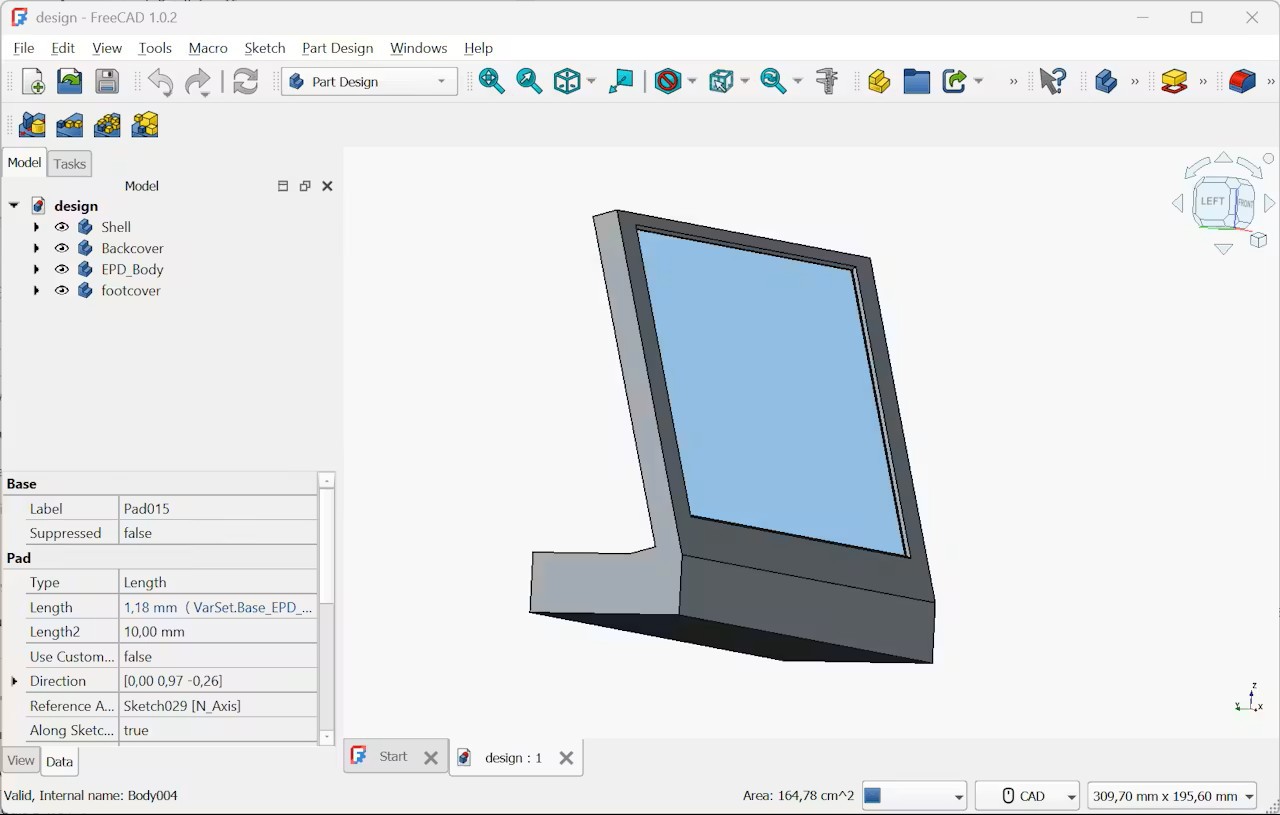The image size is (1280, 815).
Task: Expand the EPD_Body tree item
Action: point(37,270)
